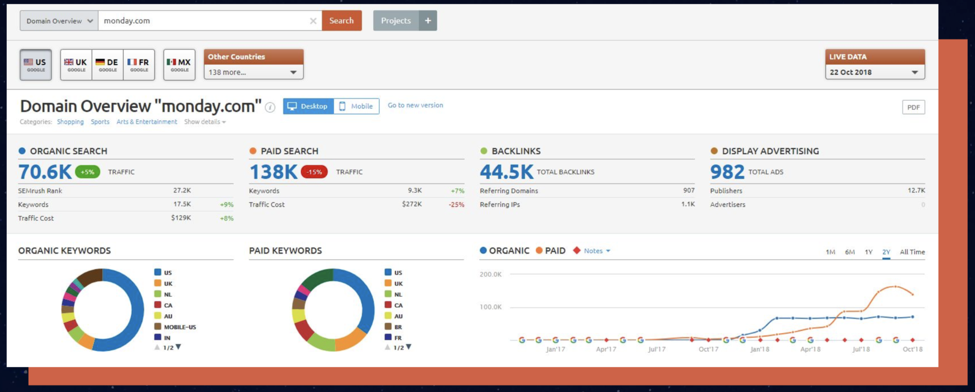Clear the search field with the X icon
This screenshot has width=975, height=392.
[x=313, y=21]
